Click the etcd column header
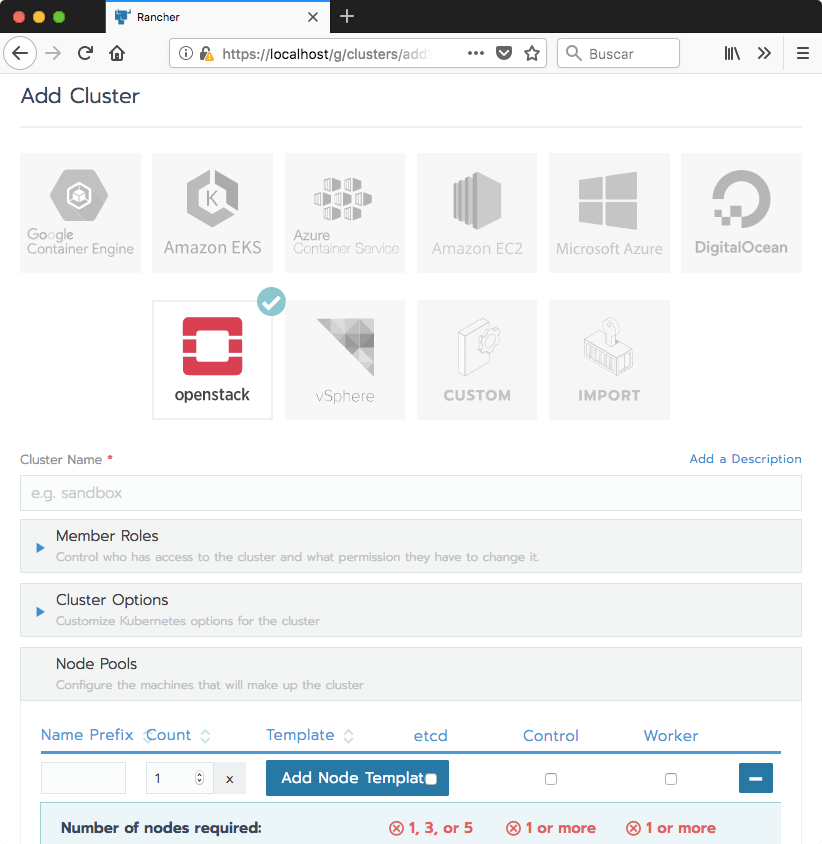 tap(431, 735)
